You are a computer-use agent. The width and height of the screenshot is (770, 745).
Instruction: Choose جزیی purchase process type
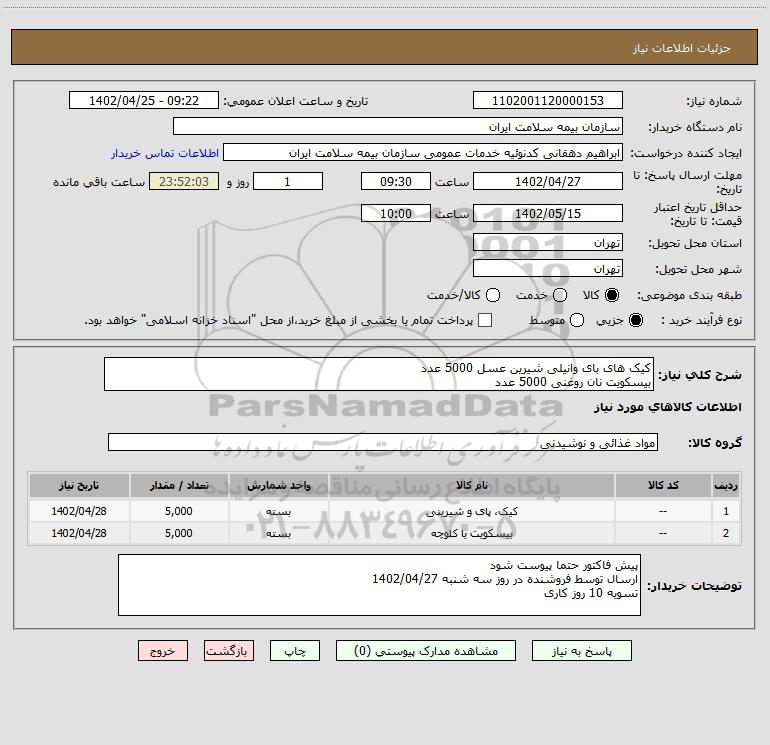(x=636, y=320)
